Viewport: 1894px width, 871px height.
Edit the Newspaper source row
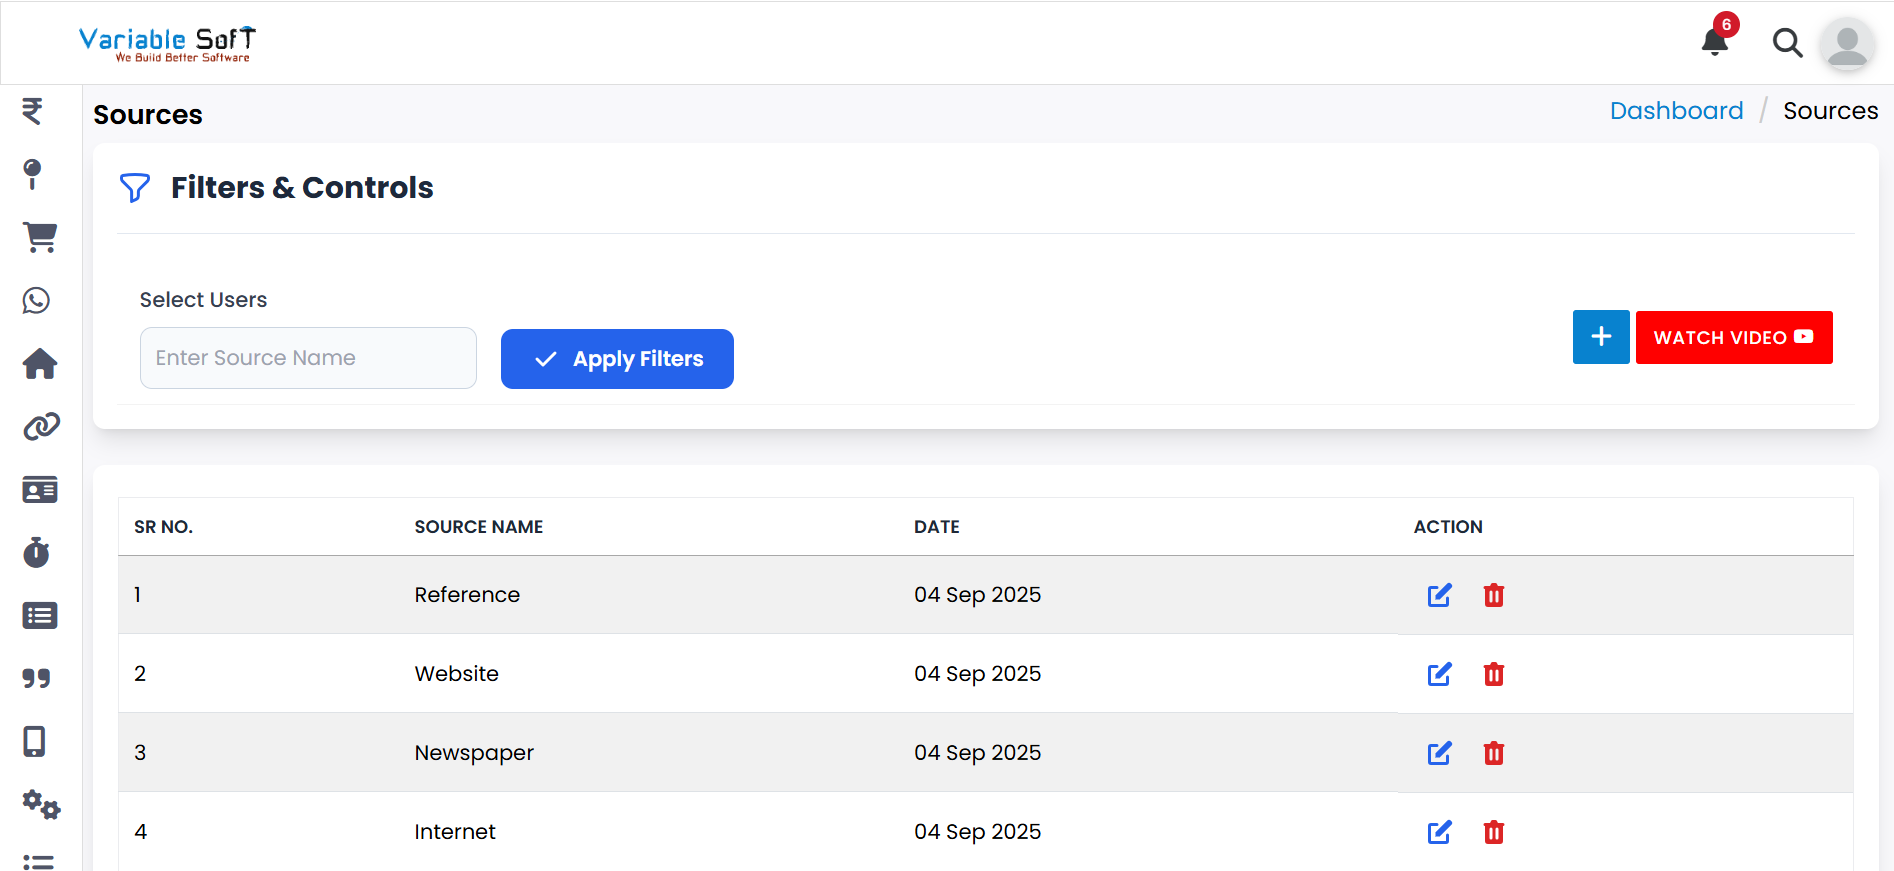(x=1439, y=753)
